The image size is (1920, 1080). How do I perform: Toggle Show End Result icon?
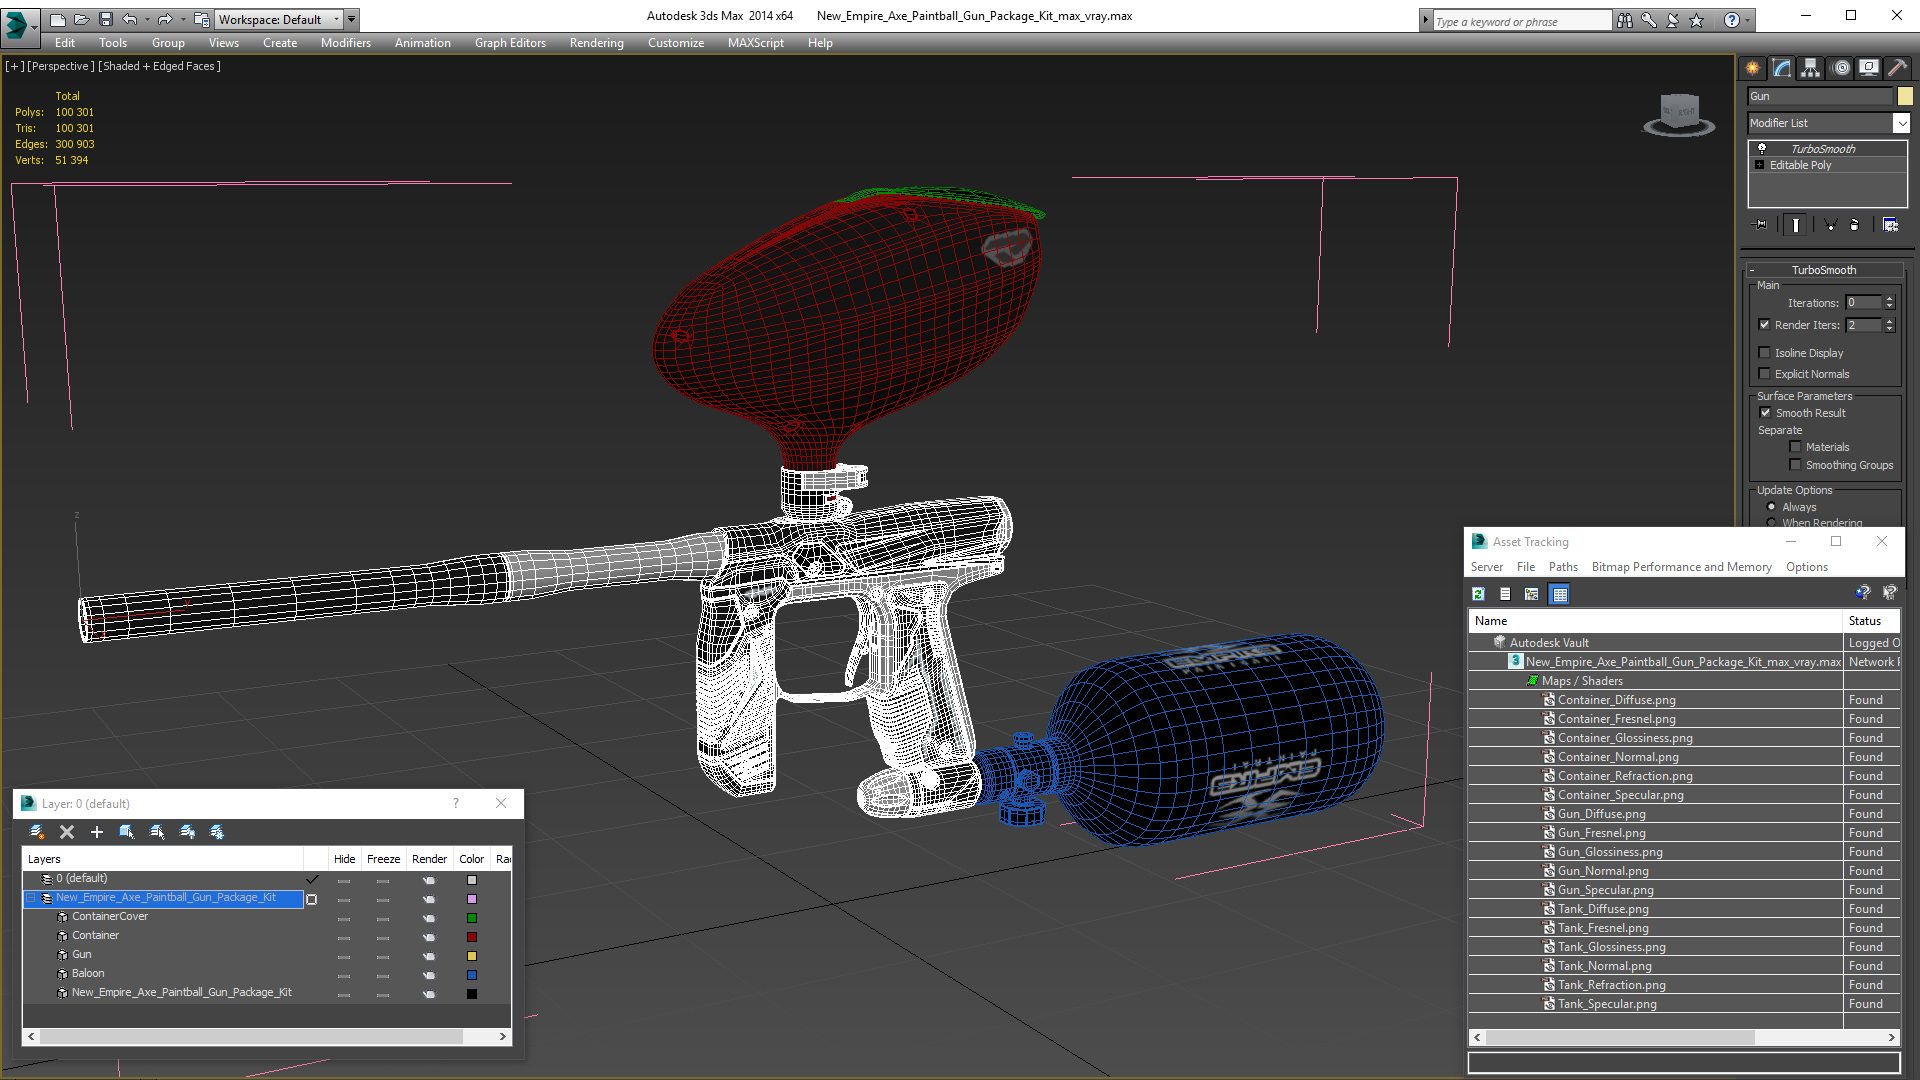tap(1796, 225)
